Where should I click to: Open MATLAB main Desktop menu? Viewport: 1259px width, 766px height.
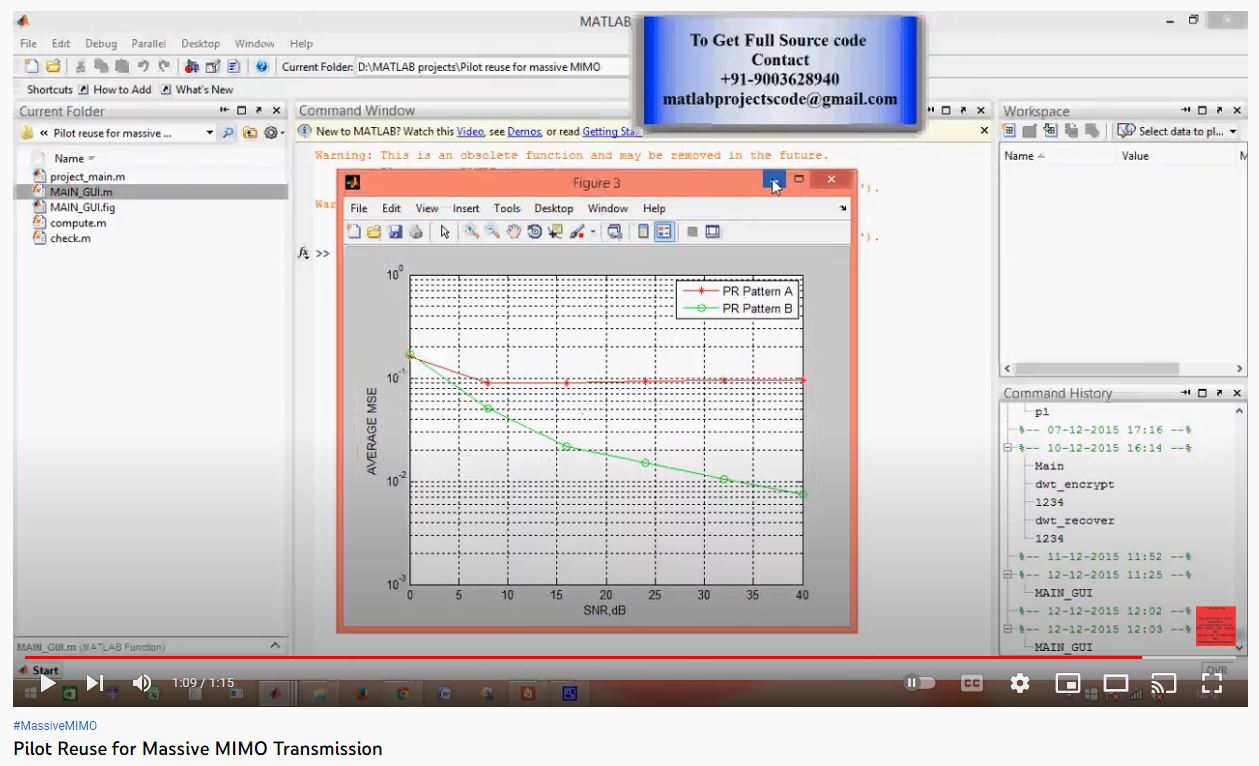[x=200, y=44]
